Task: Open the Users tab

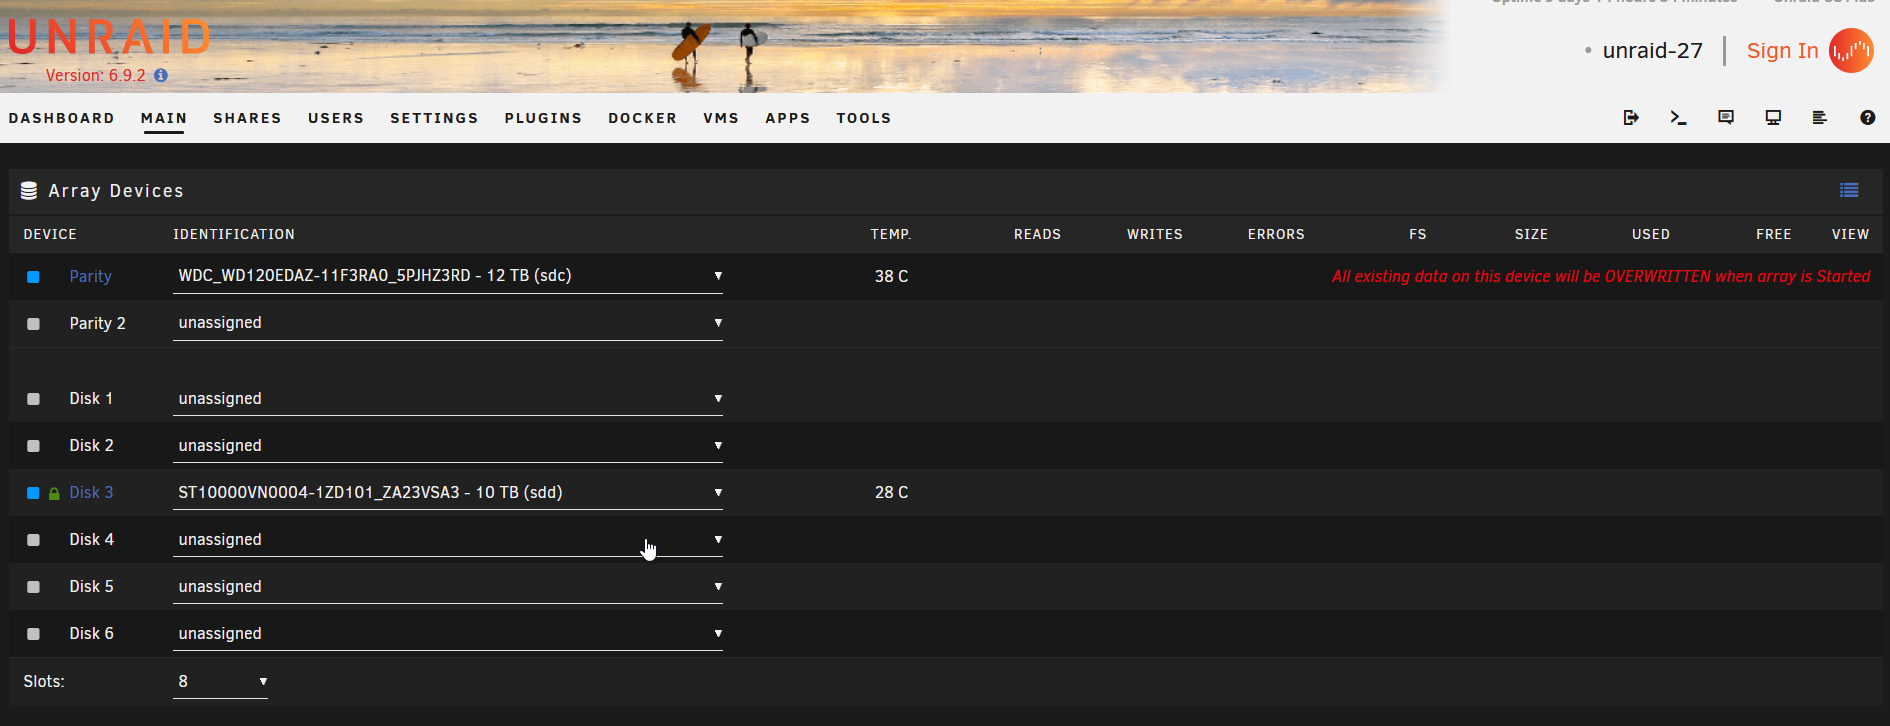Action: [336, 118]
